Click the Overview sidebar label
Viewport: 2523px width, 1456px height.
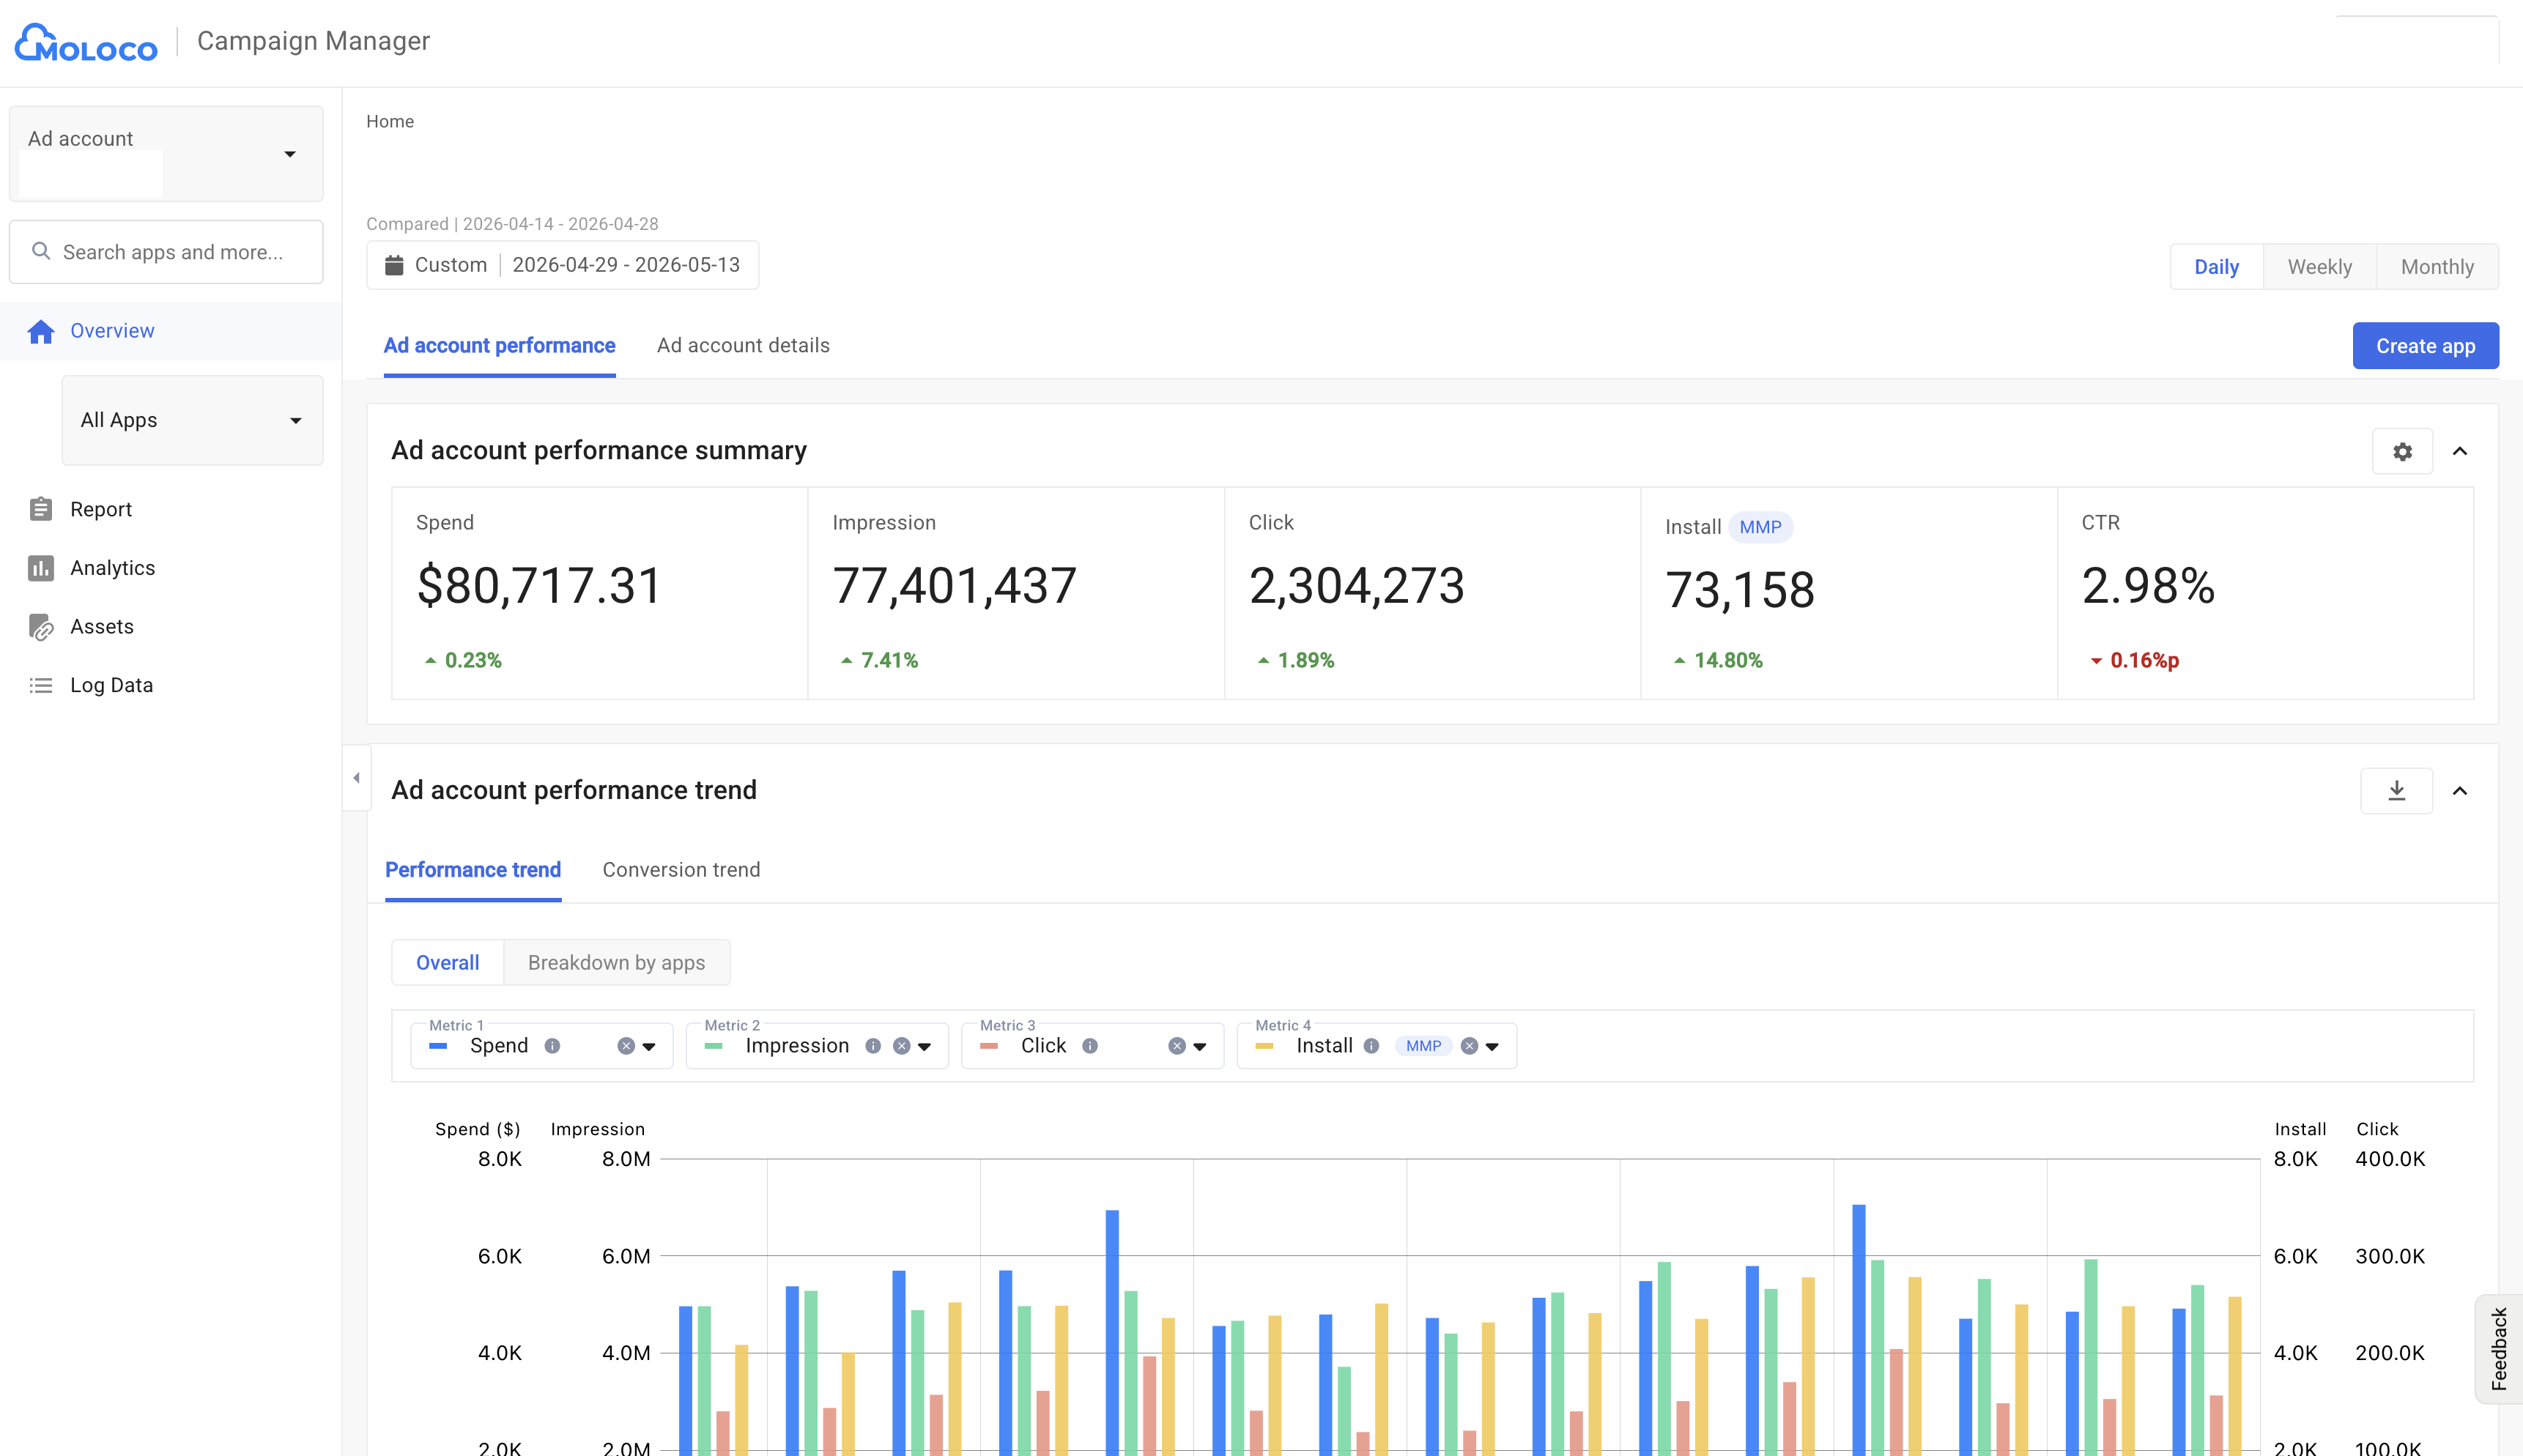pos(112,331)
